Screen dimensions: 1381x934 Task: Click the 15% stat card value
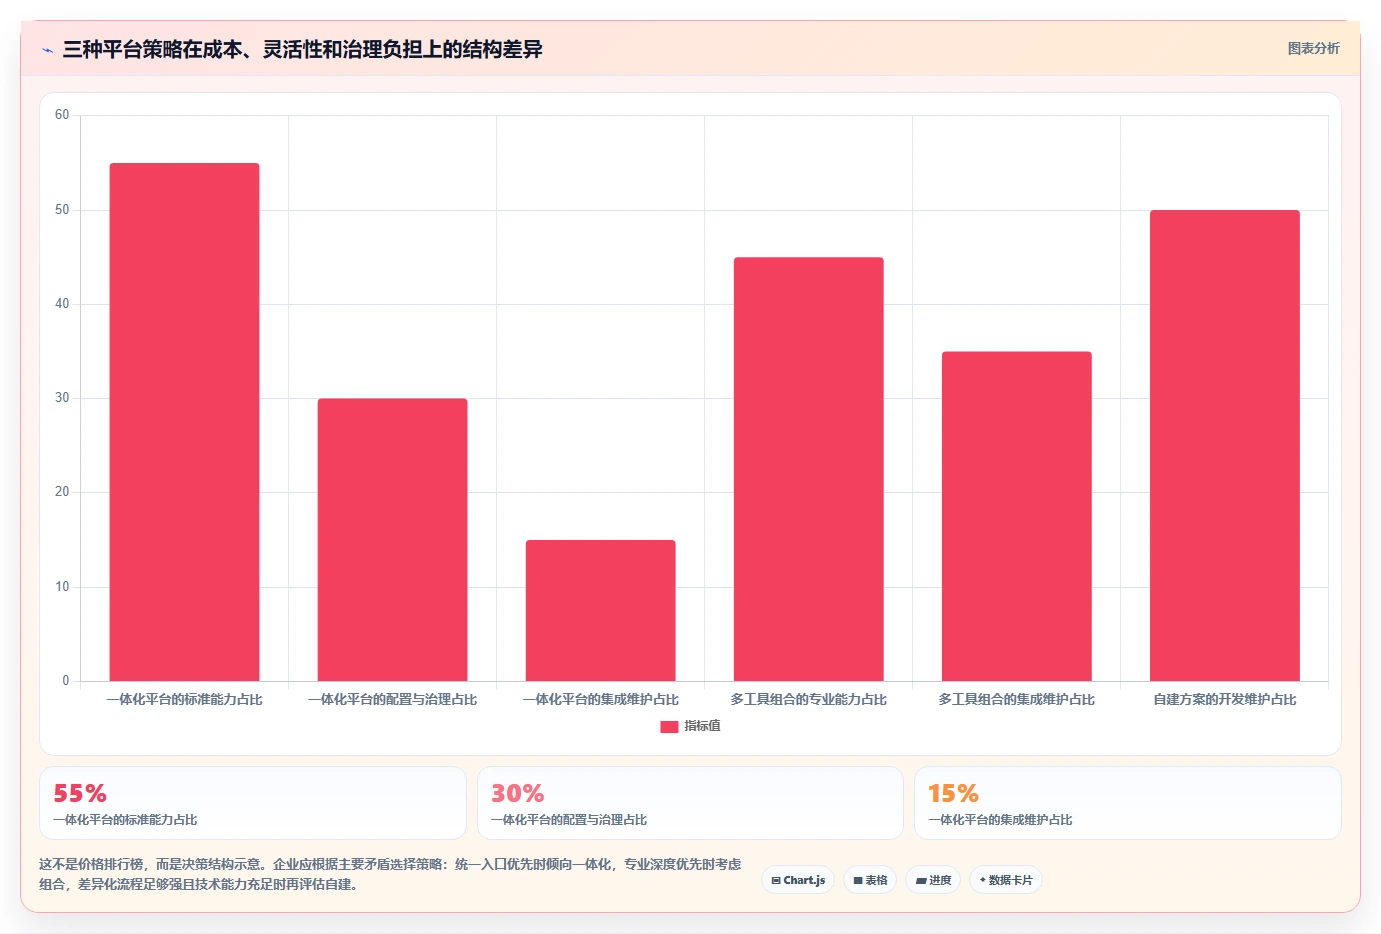click(953, 793)
